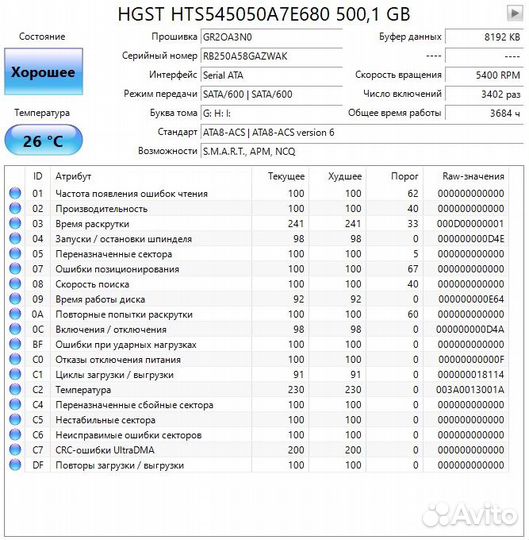
Task: Select status orb for attribute 08 Скорость поиска
Action: (x=15, y=284)
